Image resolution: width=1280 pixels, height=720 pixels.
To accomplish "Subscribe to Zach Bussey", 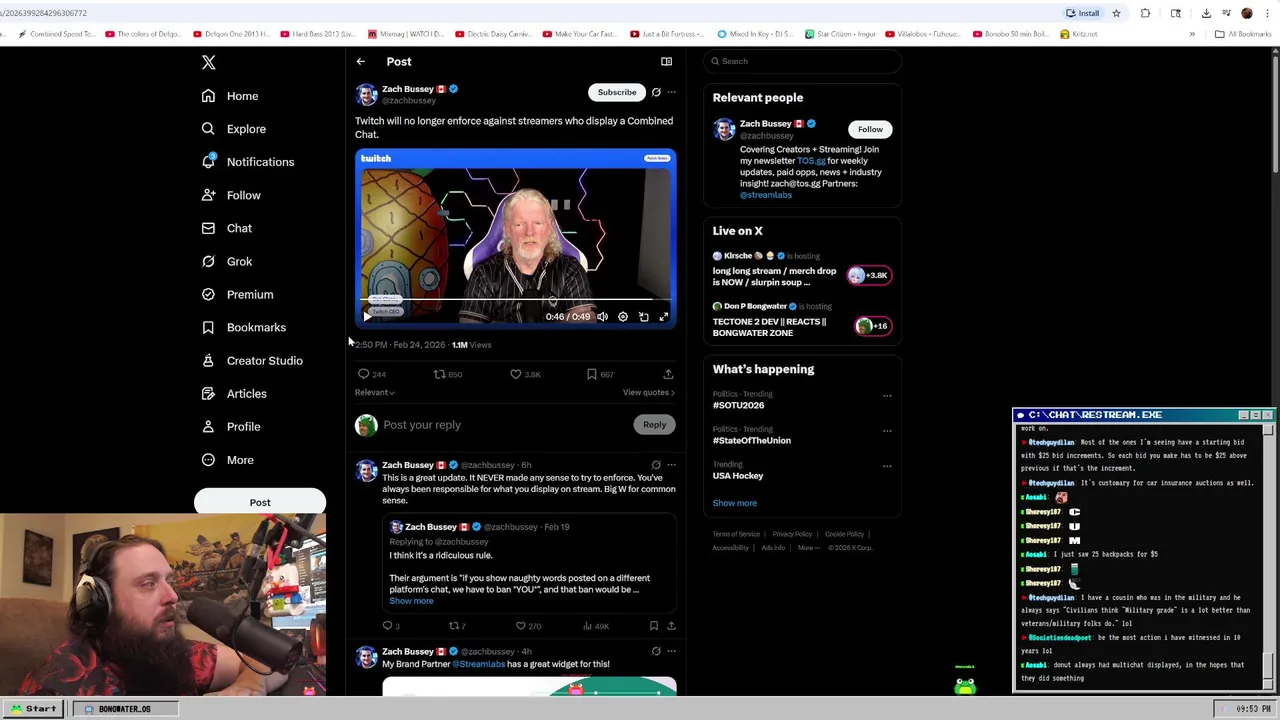I will click(617, 92).
